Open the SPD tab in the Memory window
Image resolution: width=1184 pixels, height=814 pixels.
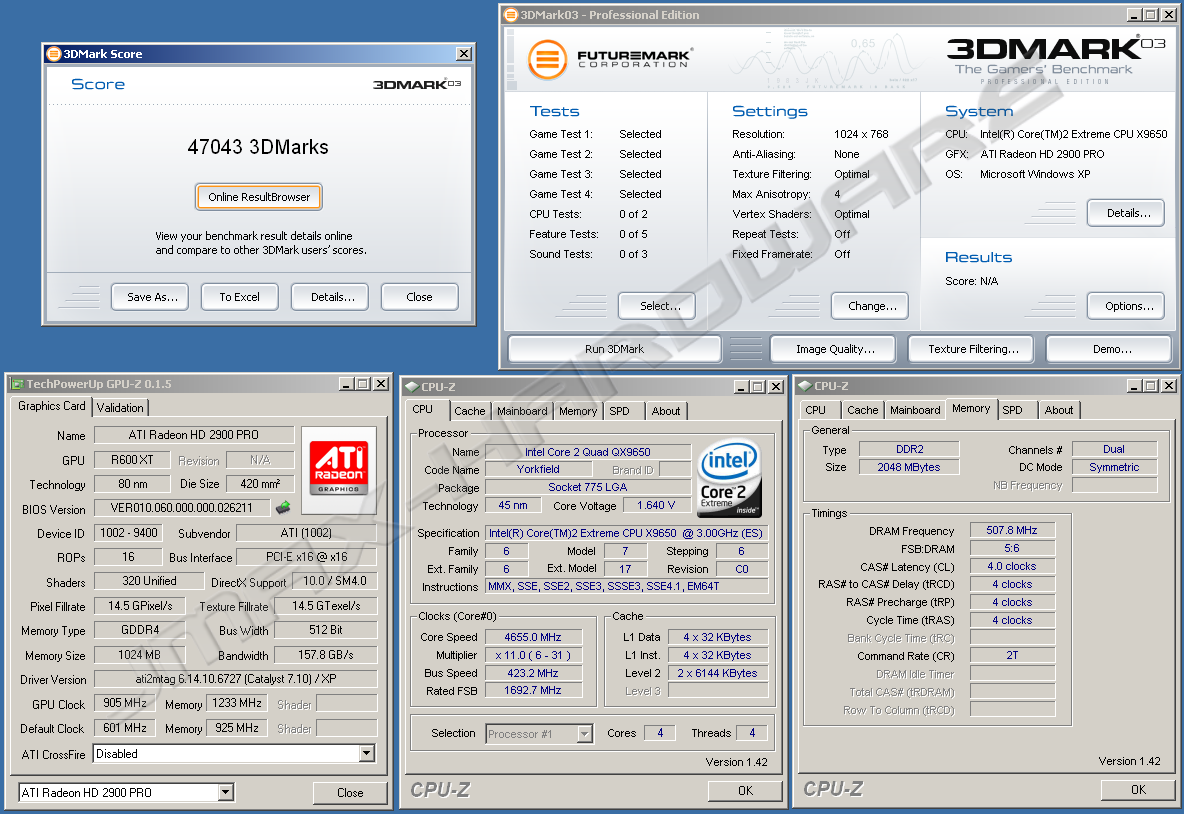1012,410
